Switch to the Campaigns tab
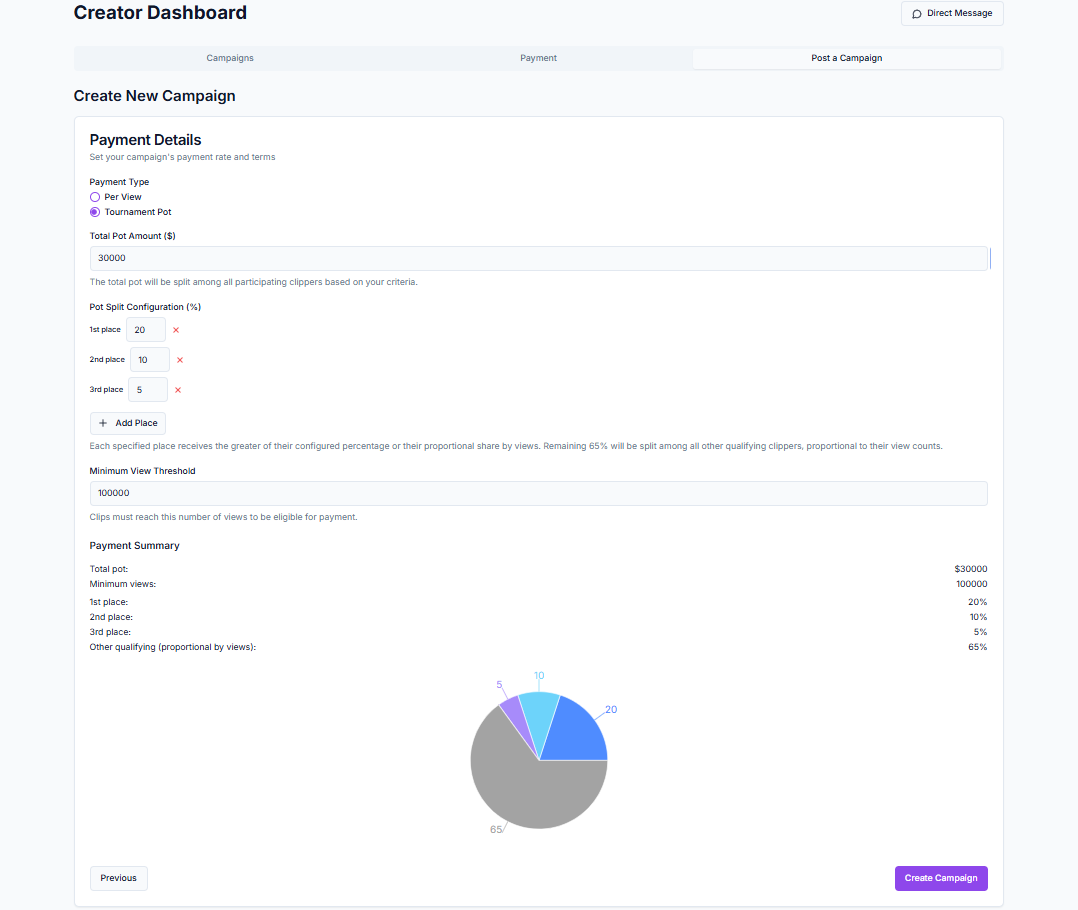Image resolution: width=1078 pixels, height=910 pixels. pyautogui.click(x=230, y=58)
